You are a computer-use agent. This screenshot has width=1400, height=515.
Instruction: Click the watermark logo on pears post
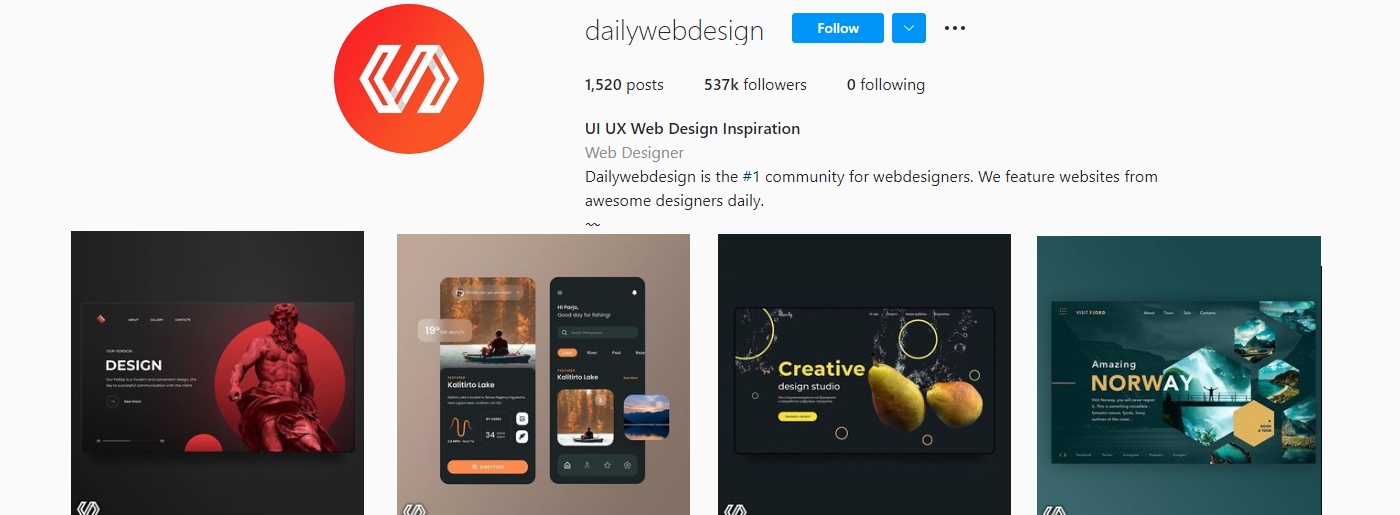click(x=735, y=509)
